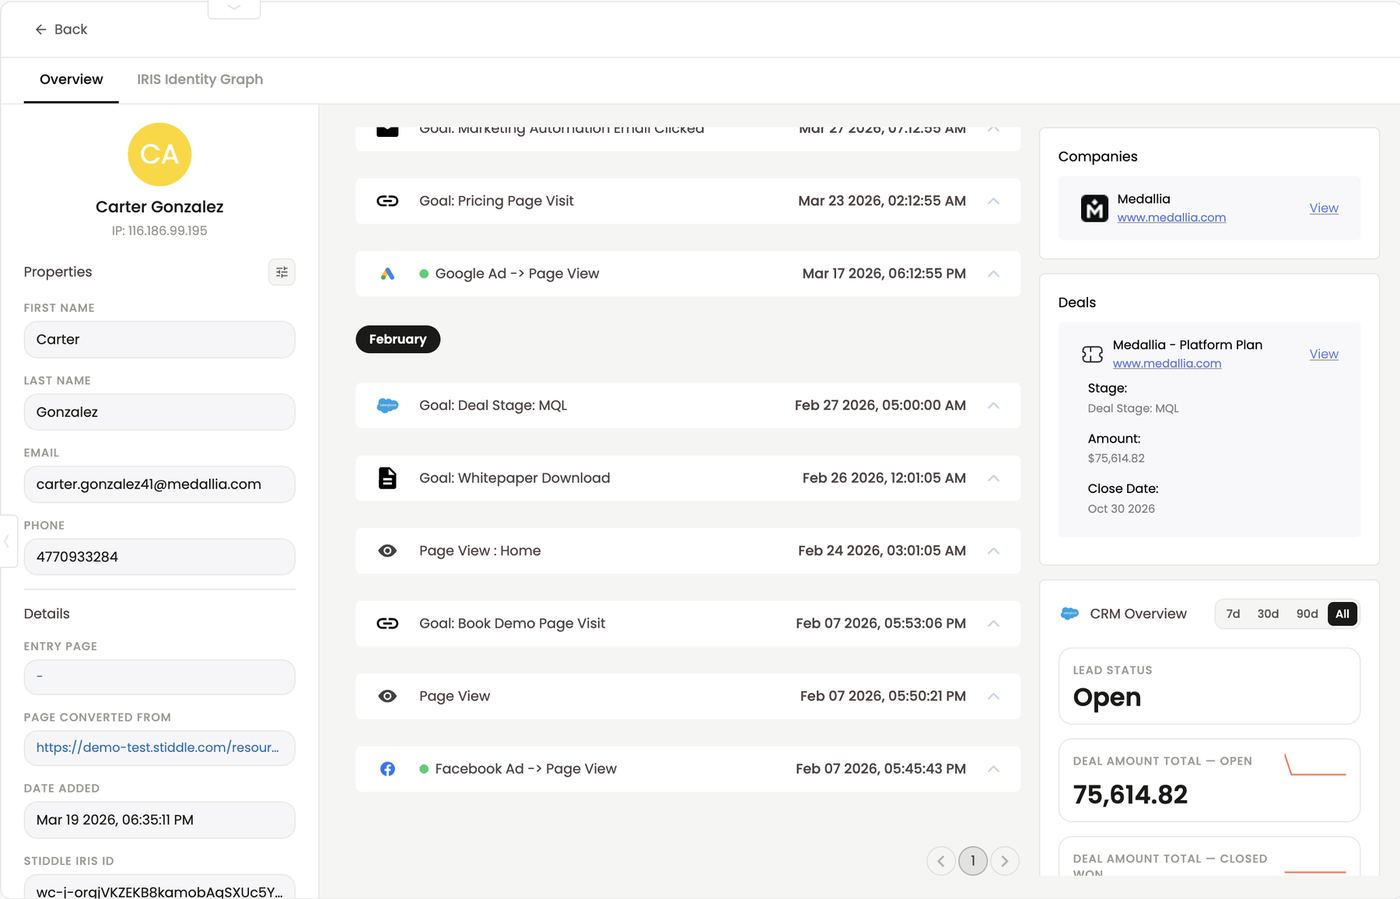Select the 90d CRM range option
The height and width of the screenshot is (899, 1400).
point(1307,614)
